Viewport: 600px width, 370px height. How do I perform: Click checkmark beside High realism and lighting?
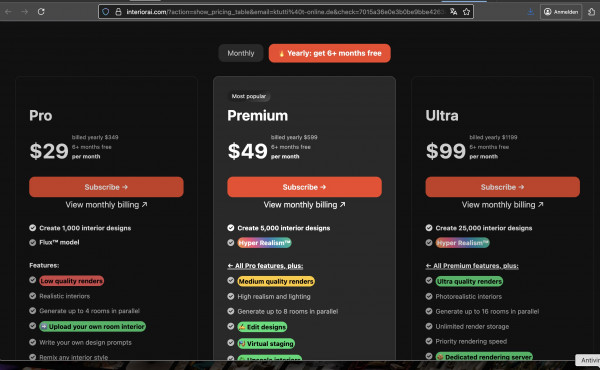231,296
